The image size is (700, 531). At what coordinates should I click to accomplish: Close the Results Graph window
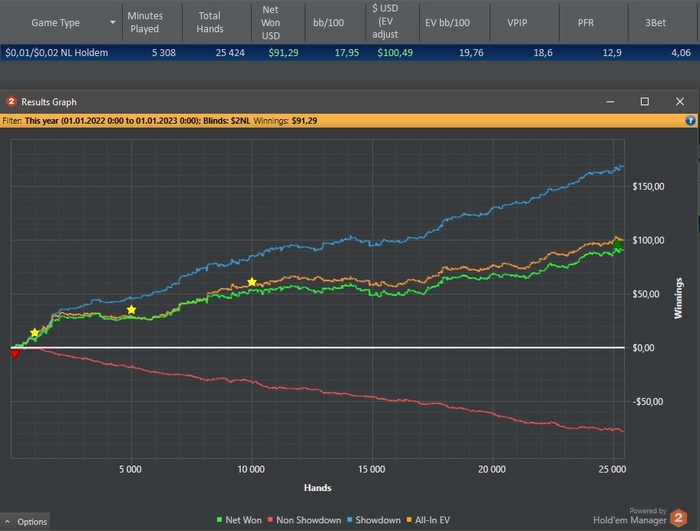point(679,102)
